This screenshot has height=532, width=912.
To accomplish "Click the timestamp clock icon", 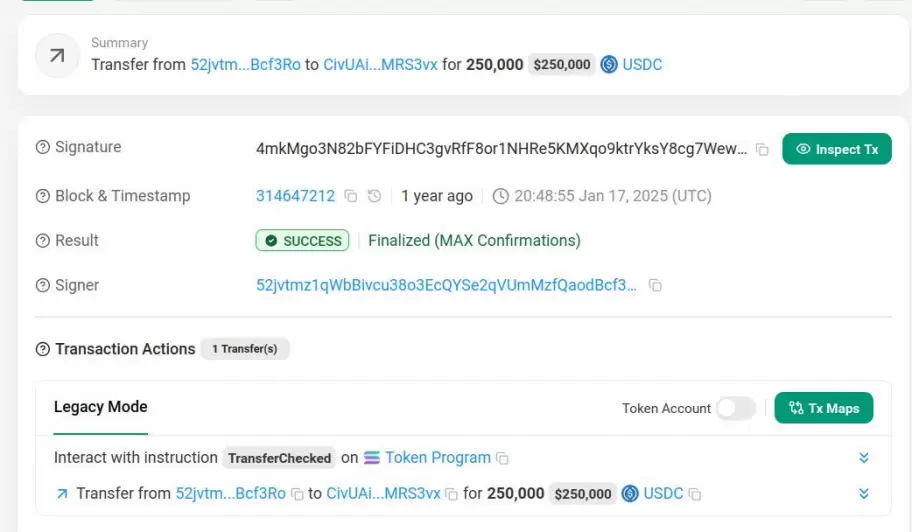I will [x=500, y=196].
